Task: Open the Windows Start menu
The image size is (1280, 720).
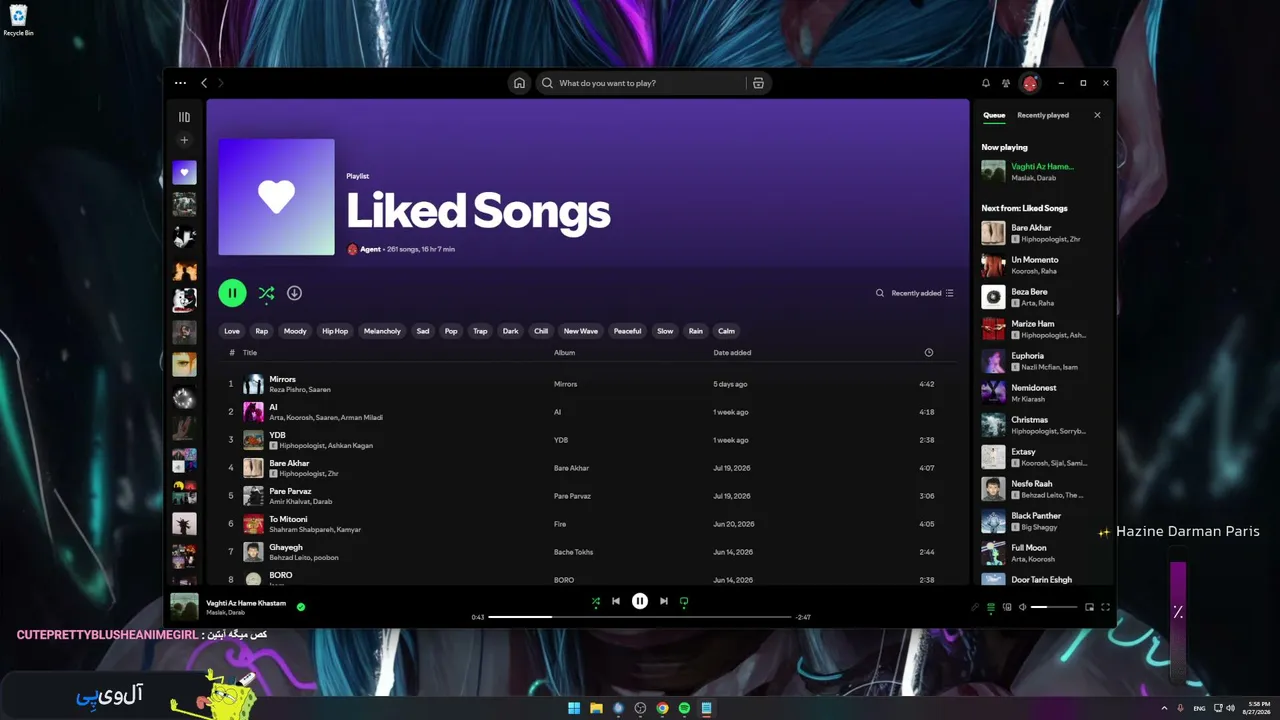Action: 574,708
